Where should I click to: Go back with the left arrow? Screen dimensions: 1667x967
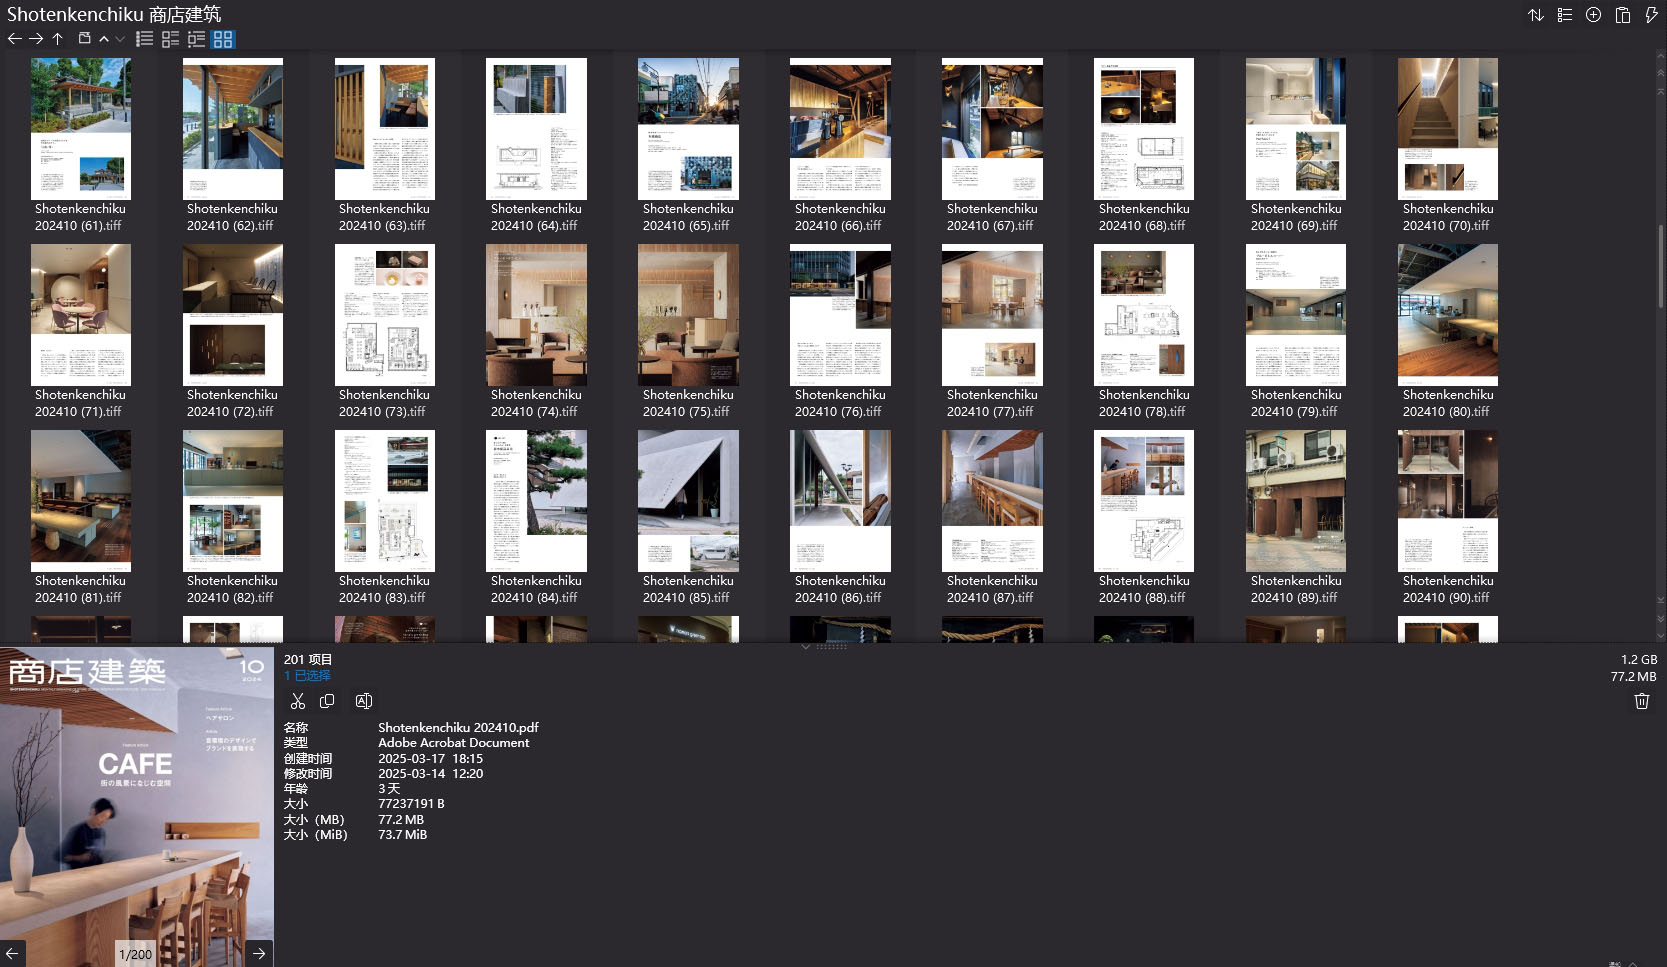pyautogui.click(x=13, y=39)
